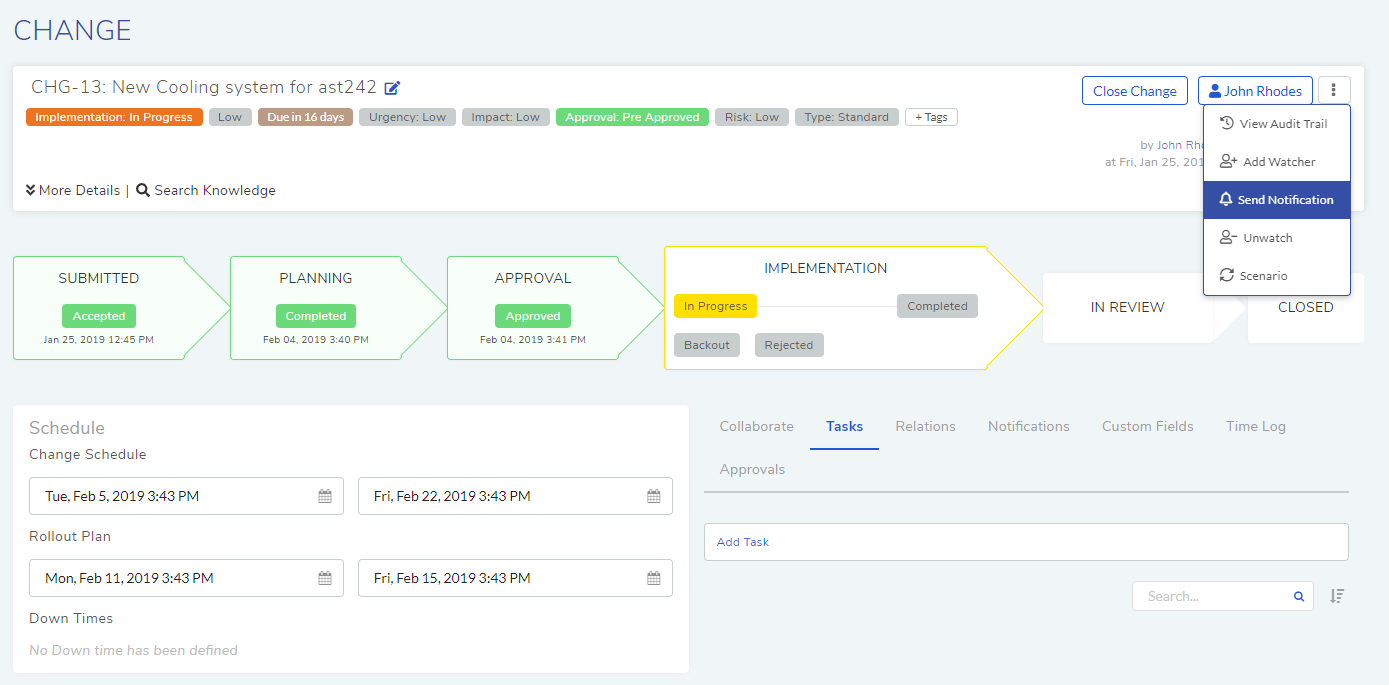This screenshot has width=1389, height=685.
Task: Select the Rejected implementation status
Action: pyautogui.click(x=789, y=345)
